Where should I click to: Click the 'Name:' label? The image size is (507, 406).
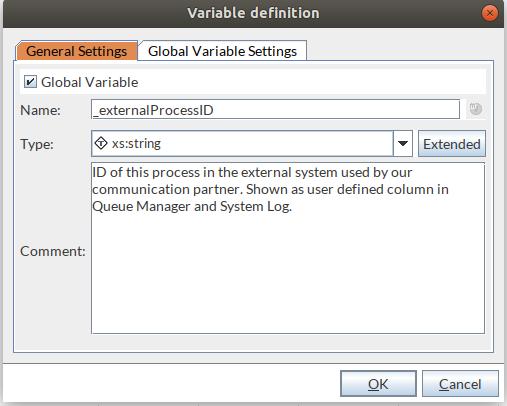pyautogui.click(x=40, y=110)
